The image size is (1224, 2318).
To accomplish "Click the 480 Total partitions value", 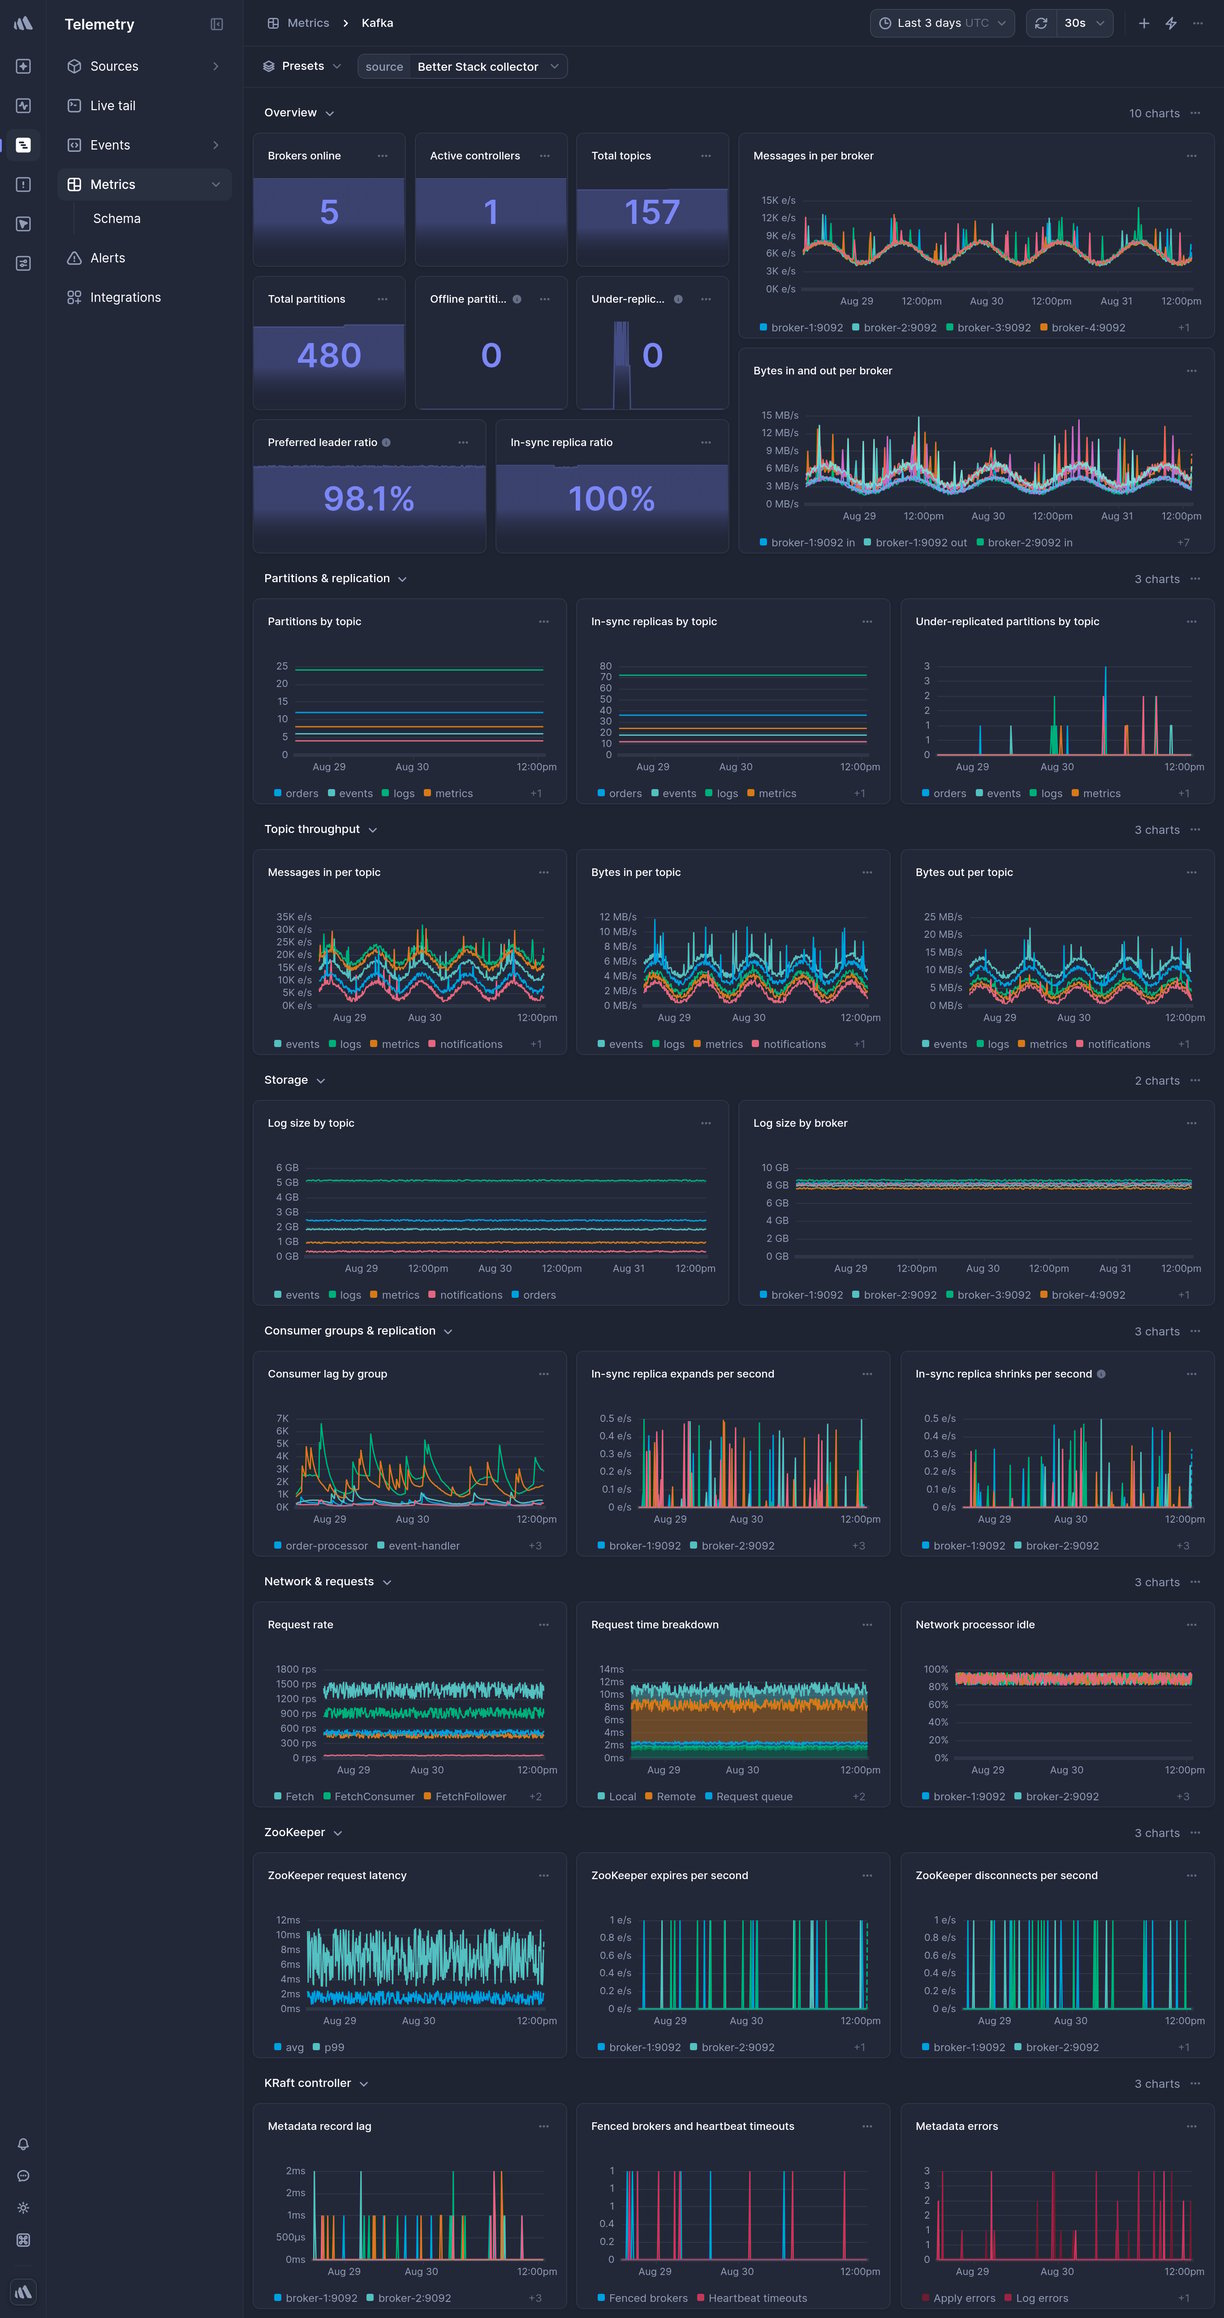I will click(x=329, y=356).
